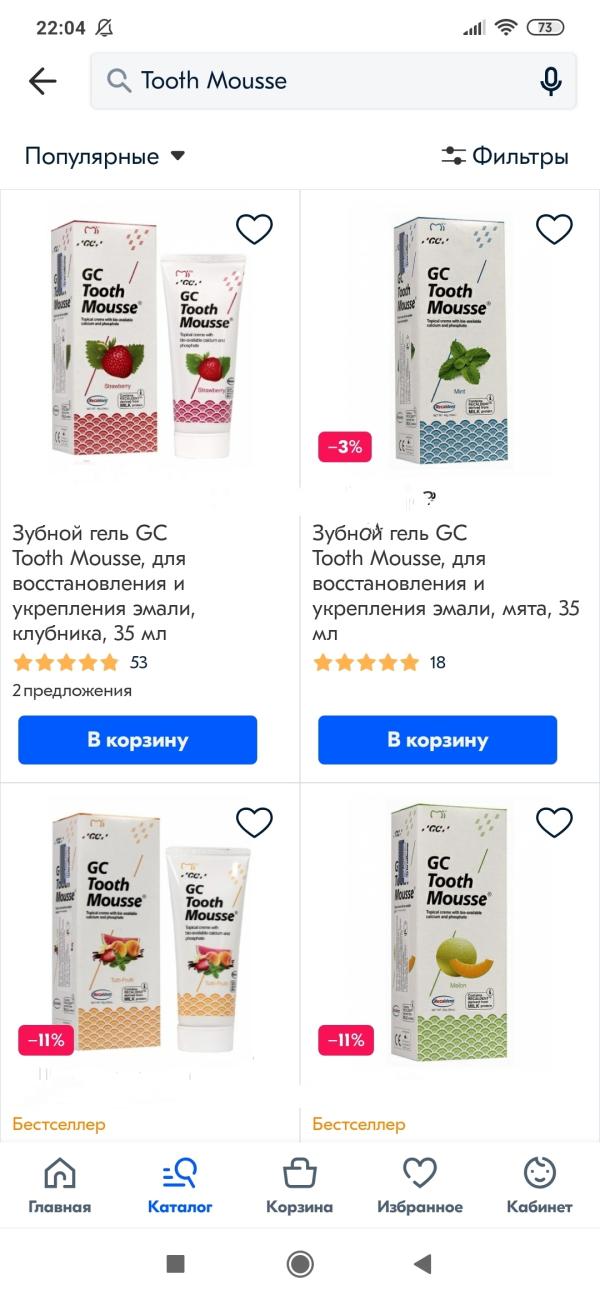This screenshot has height=1299, width=600.
Task: Open the Корзина tab
Action: [299, 1185]
